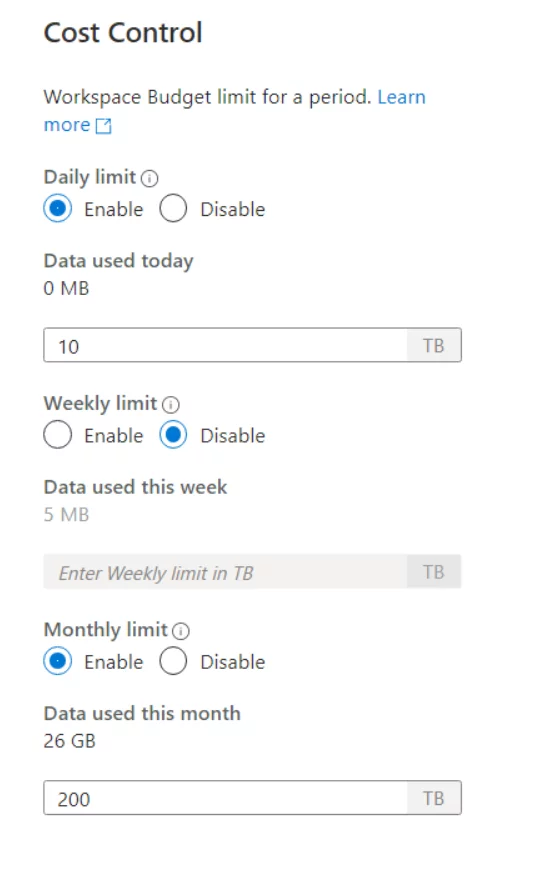The image size is (541, 889).
Task: Focus the monthly limit field showing 200
Action: (x=226, y=798)
